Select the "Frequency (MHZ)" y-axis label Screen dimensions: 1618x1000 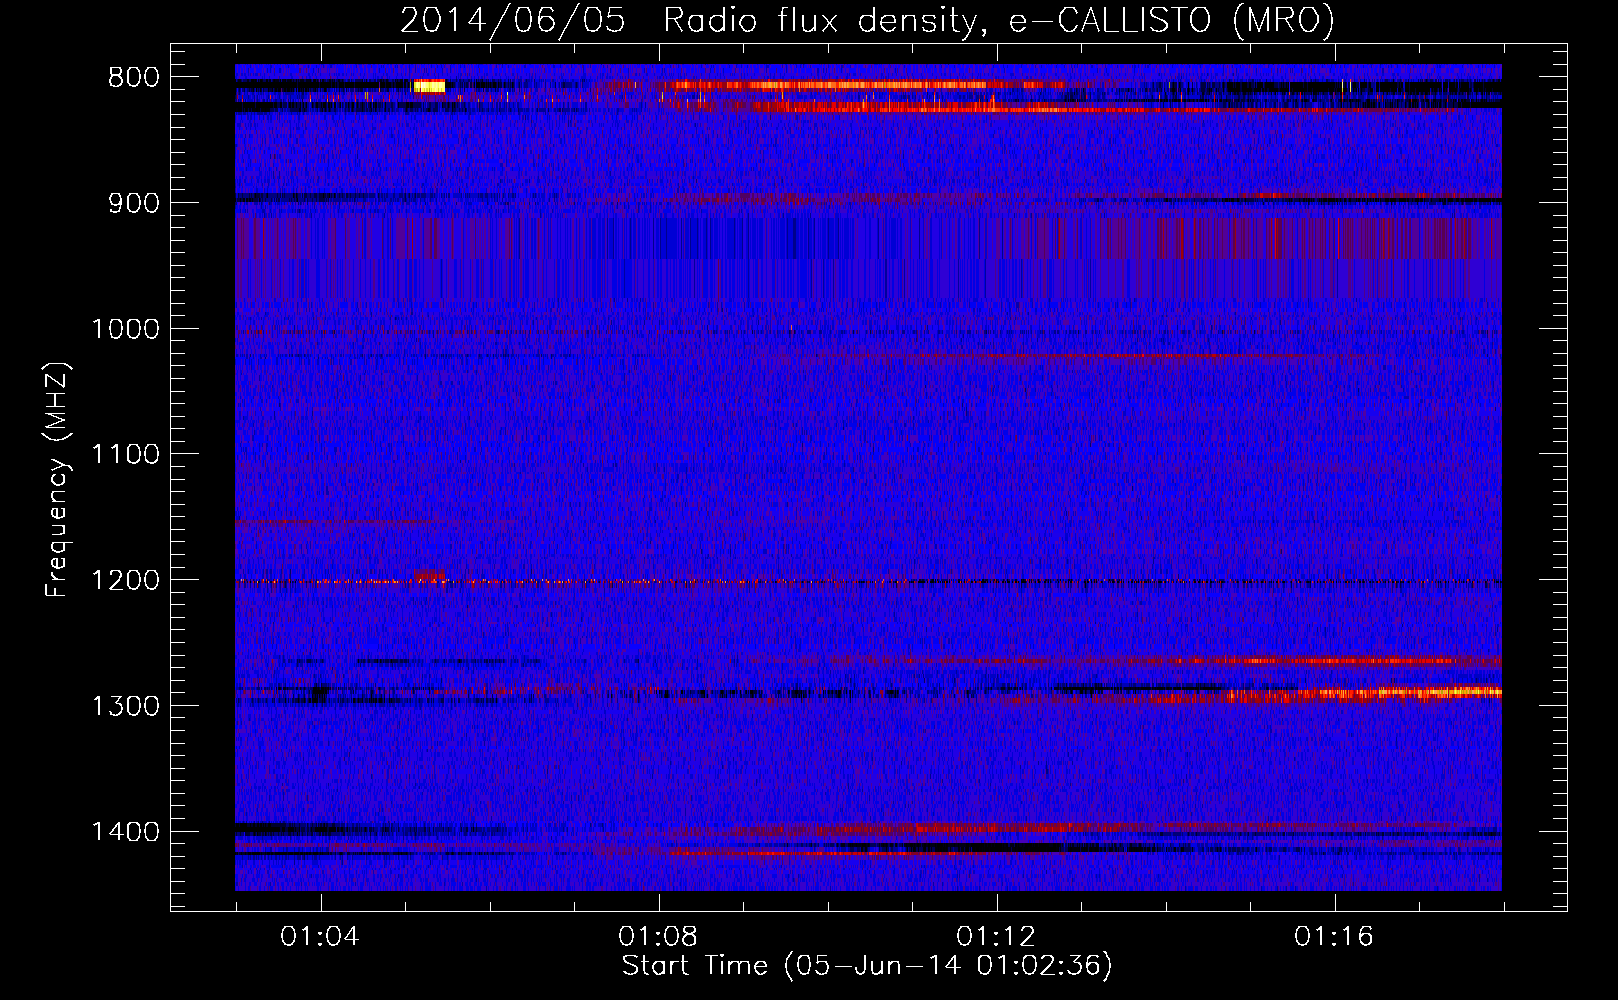57,480
